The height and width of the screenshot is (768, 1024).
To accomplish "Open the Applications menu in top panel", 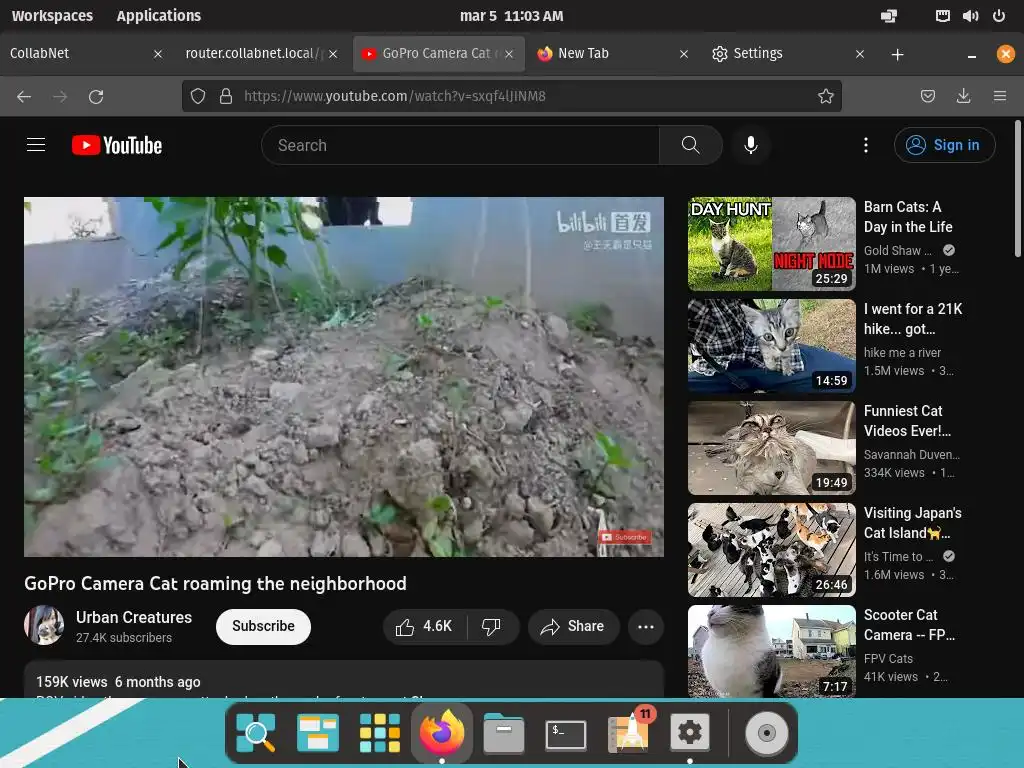I will coord(159,16).
